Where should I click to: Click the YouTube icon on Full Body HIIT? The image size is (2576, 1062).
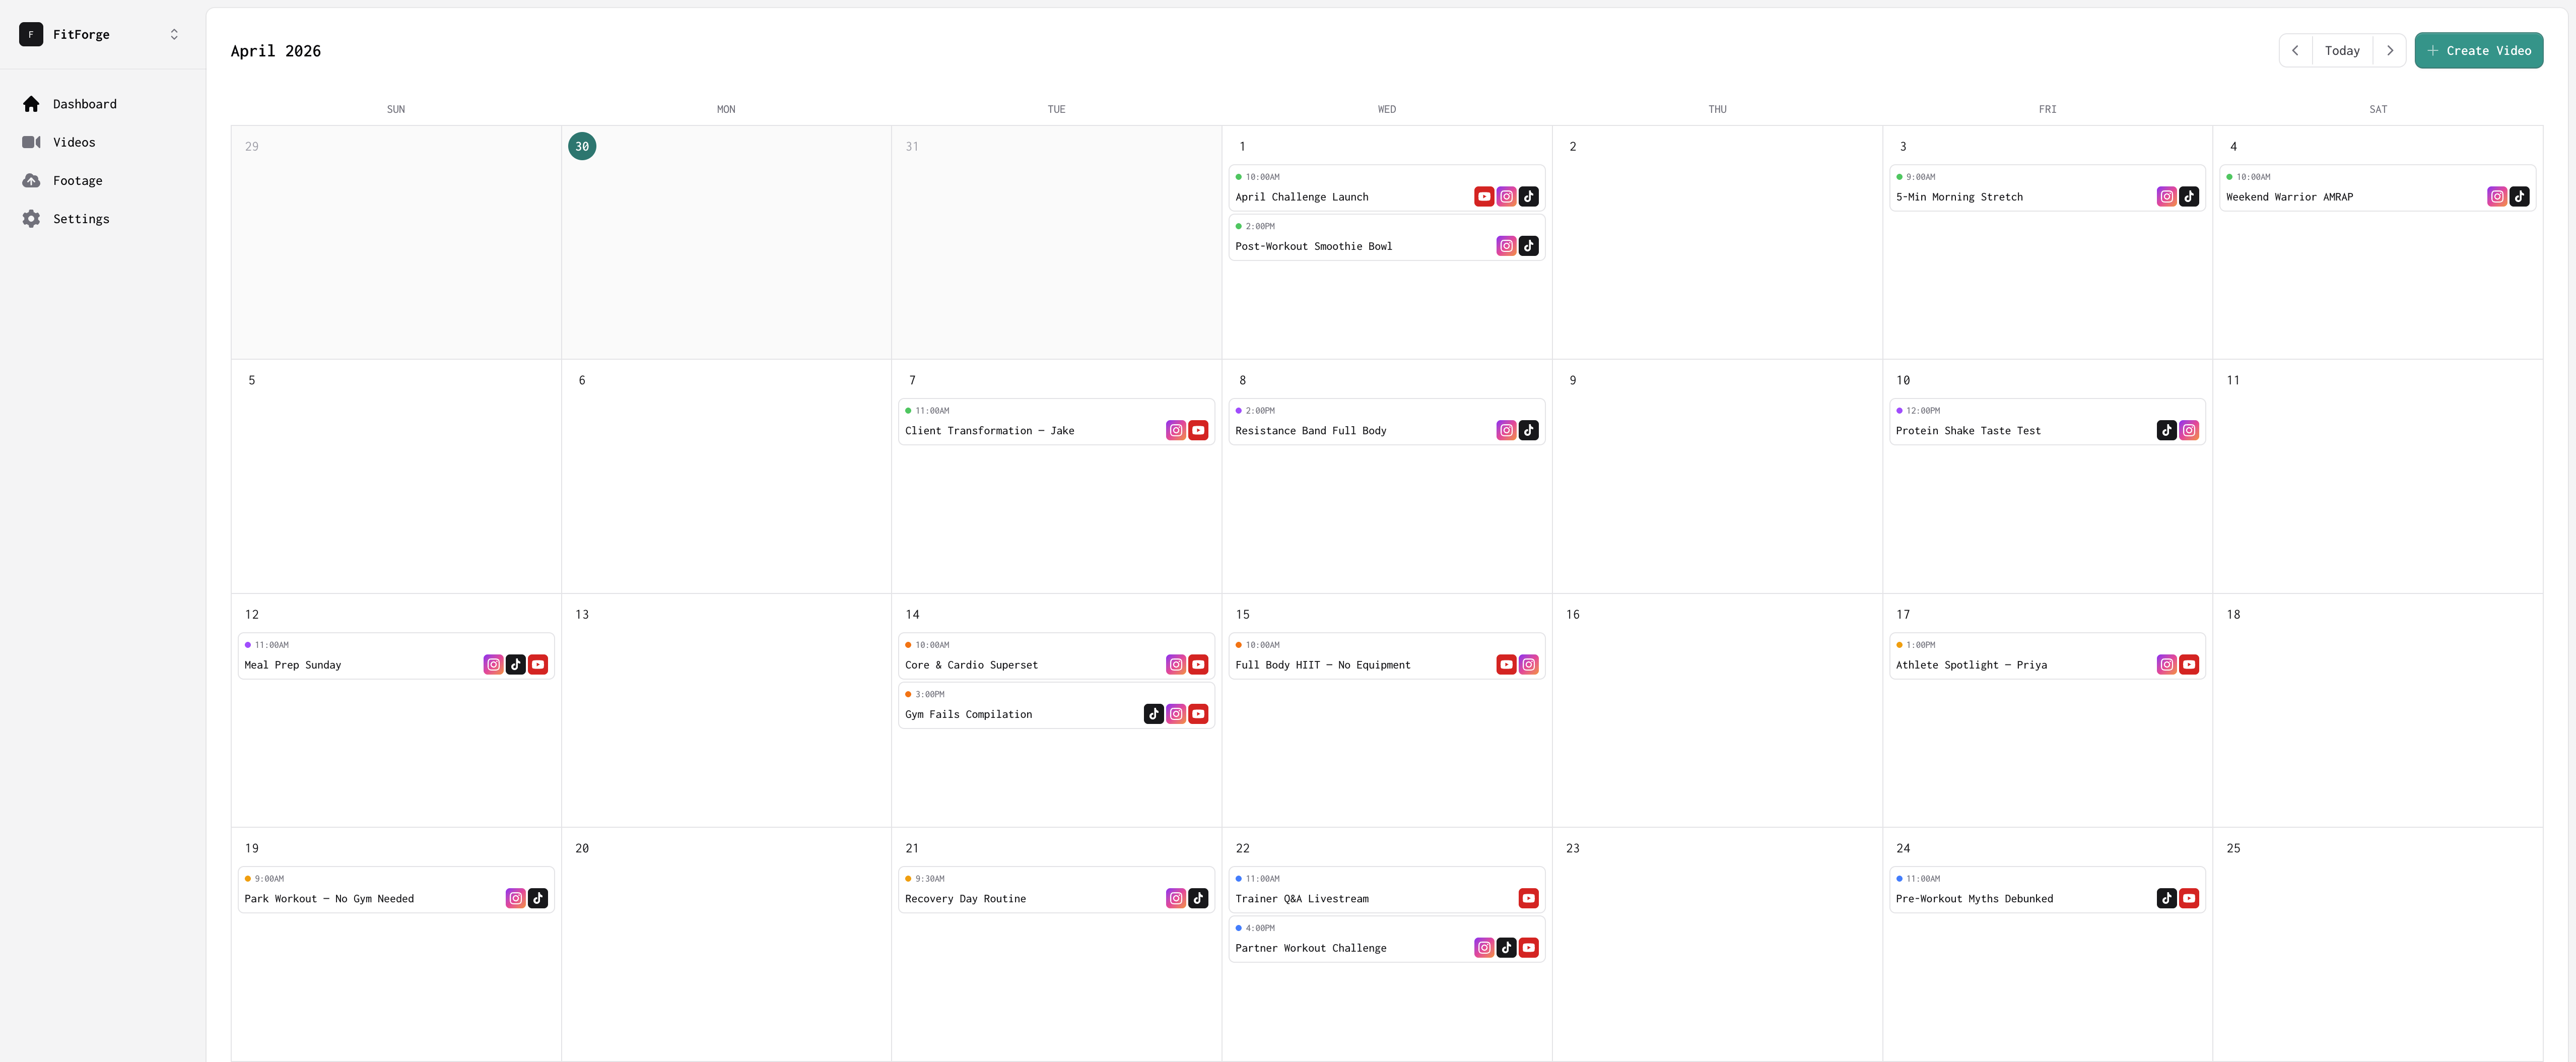1506,664
